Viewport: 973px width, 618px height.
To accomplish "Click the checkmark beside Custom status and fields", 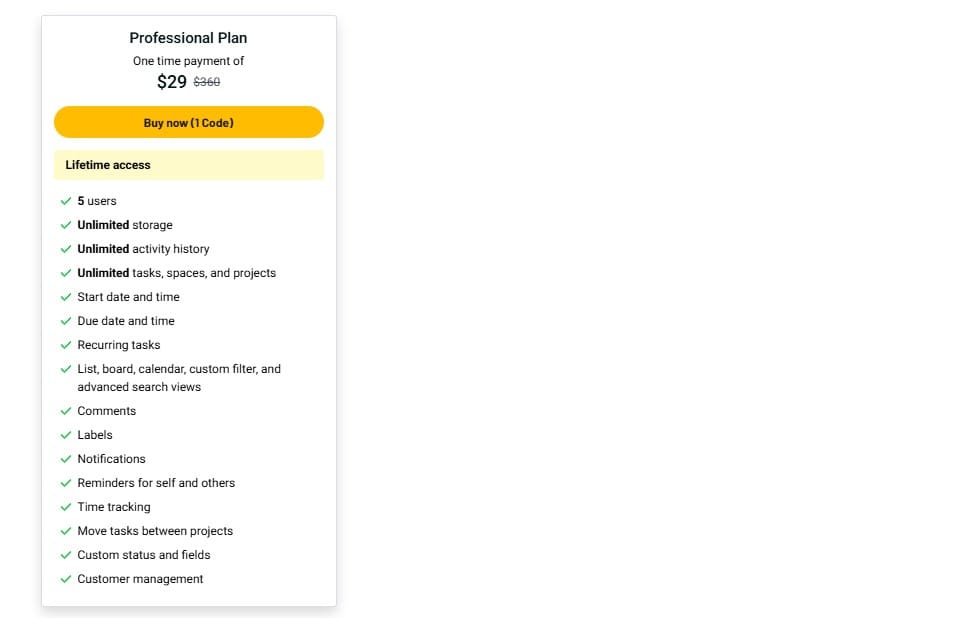I will point(66,555).
